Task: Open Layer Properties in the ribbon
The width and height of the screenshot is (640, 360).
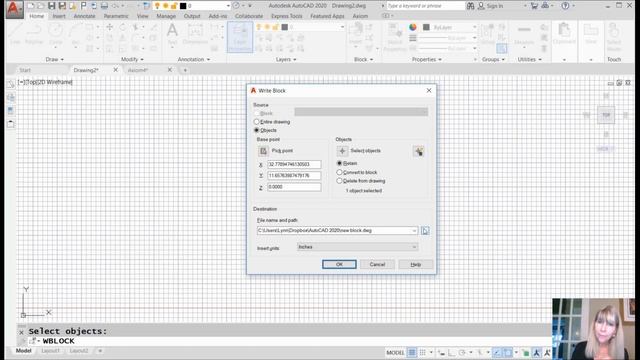Action: [240, 37]
